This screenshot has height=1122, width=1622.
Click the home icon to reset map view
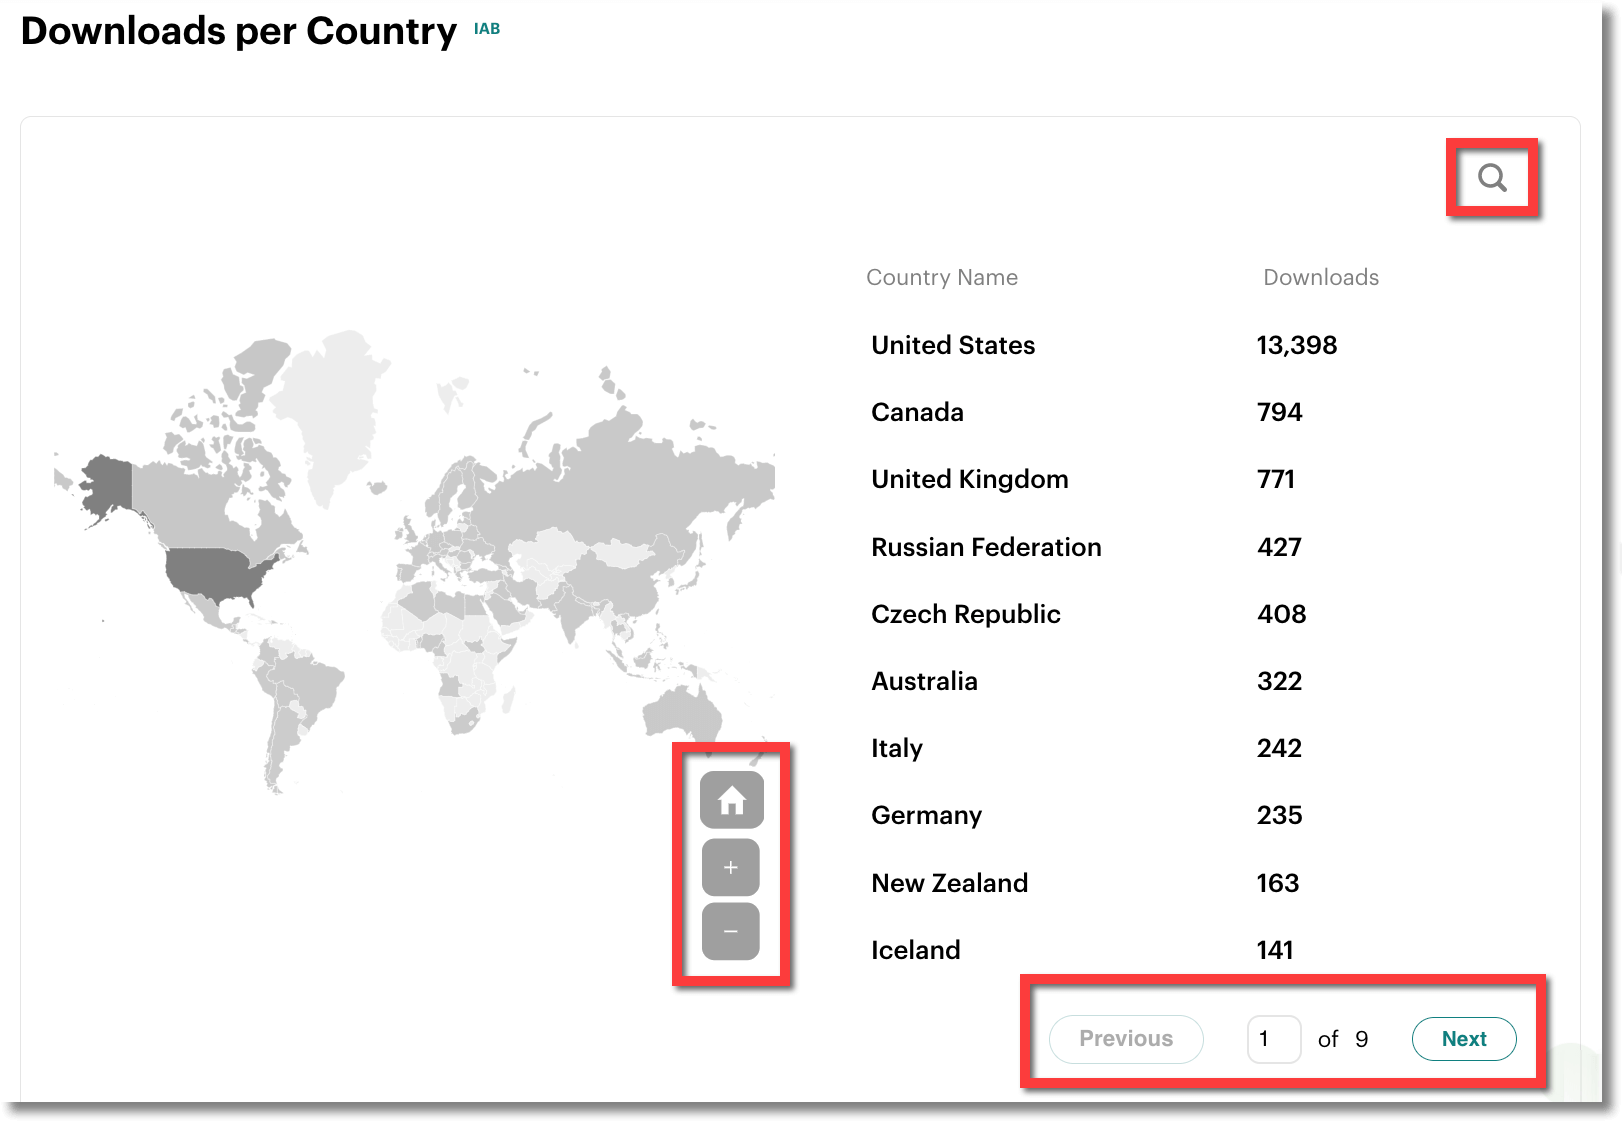tap(731, 799)
